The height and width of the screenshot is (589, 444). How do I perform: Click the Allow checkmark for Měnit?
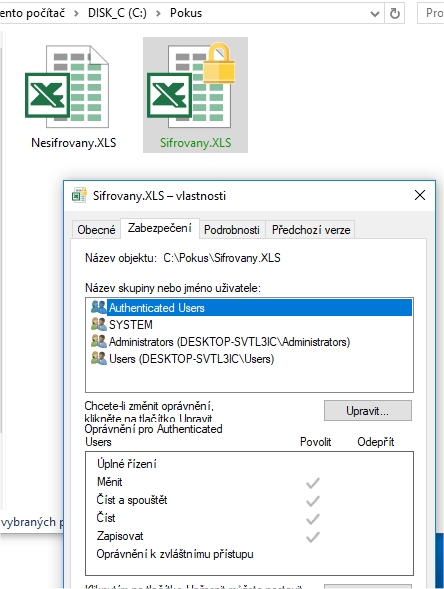(313, 483)
